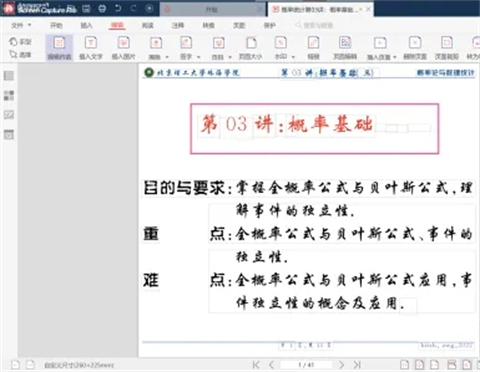
Task: Open the thumbnails panel in left sidebar
Action: (x=9, y=96)
